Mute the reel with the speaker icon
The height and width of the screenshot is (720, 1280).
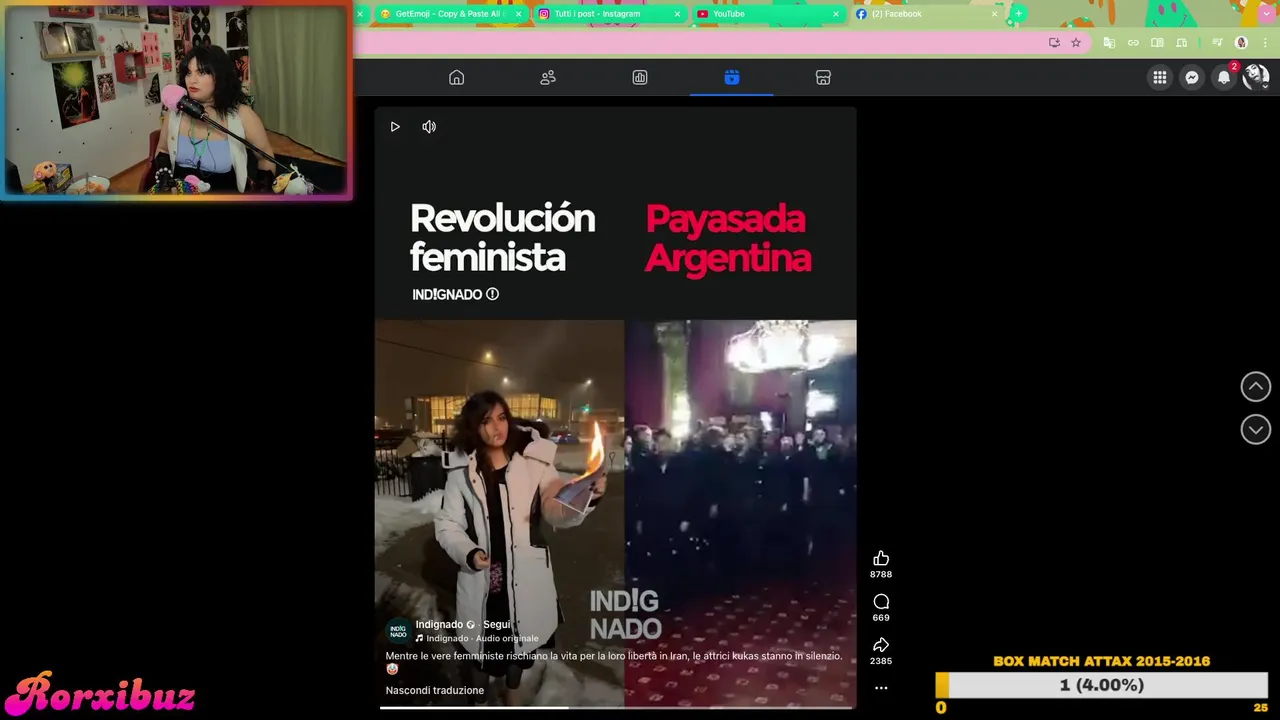point(429,127)
